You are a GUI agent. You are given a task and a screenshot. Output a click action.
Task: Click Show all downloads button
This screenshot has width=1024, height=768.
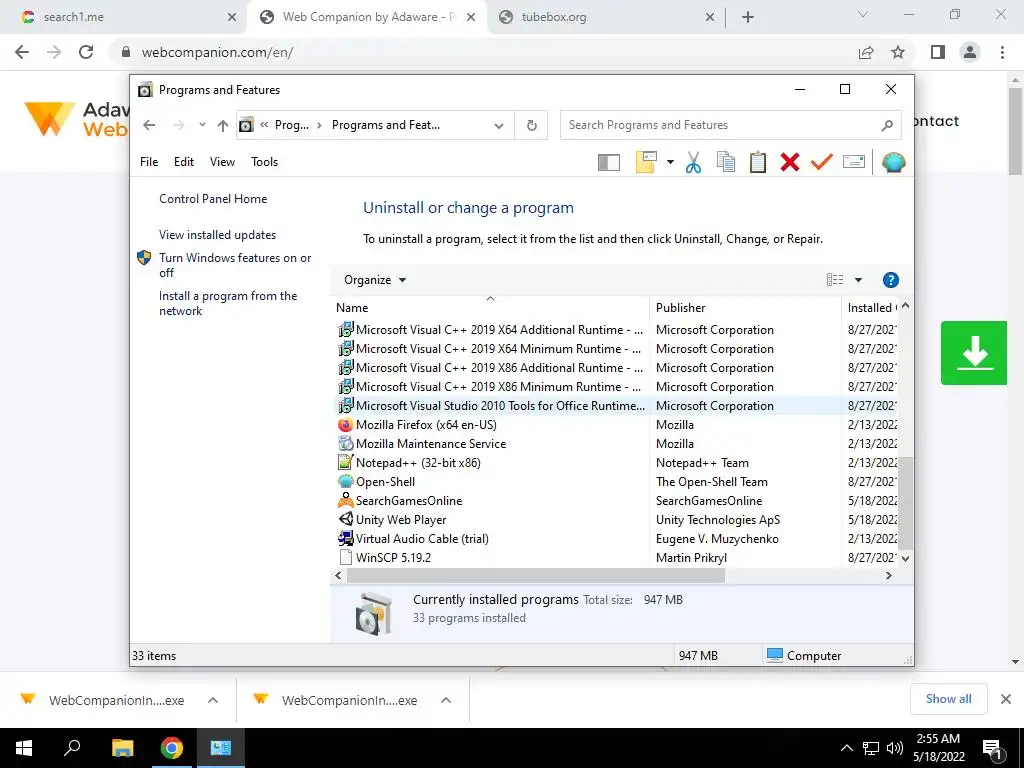pos(948,699)
